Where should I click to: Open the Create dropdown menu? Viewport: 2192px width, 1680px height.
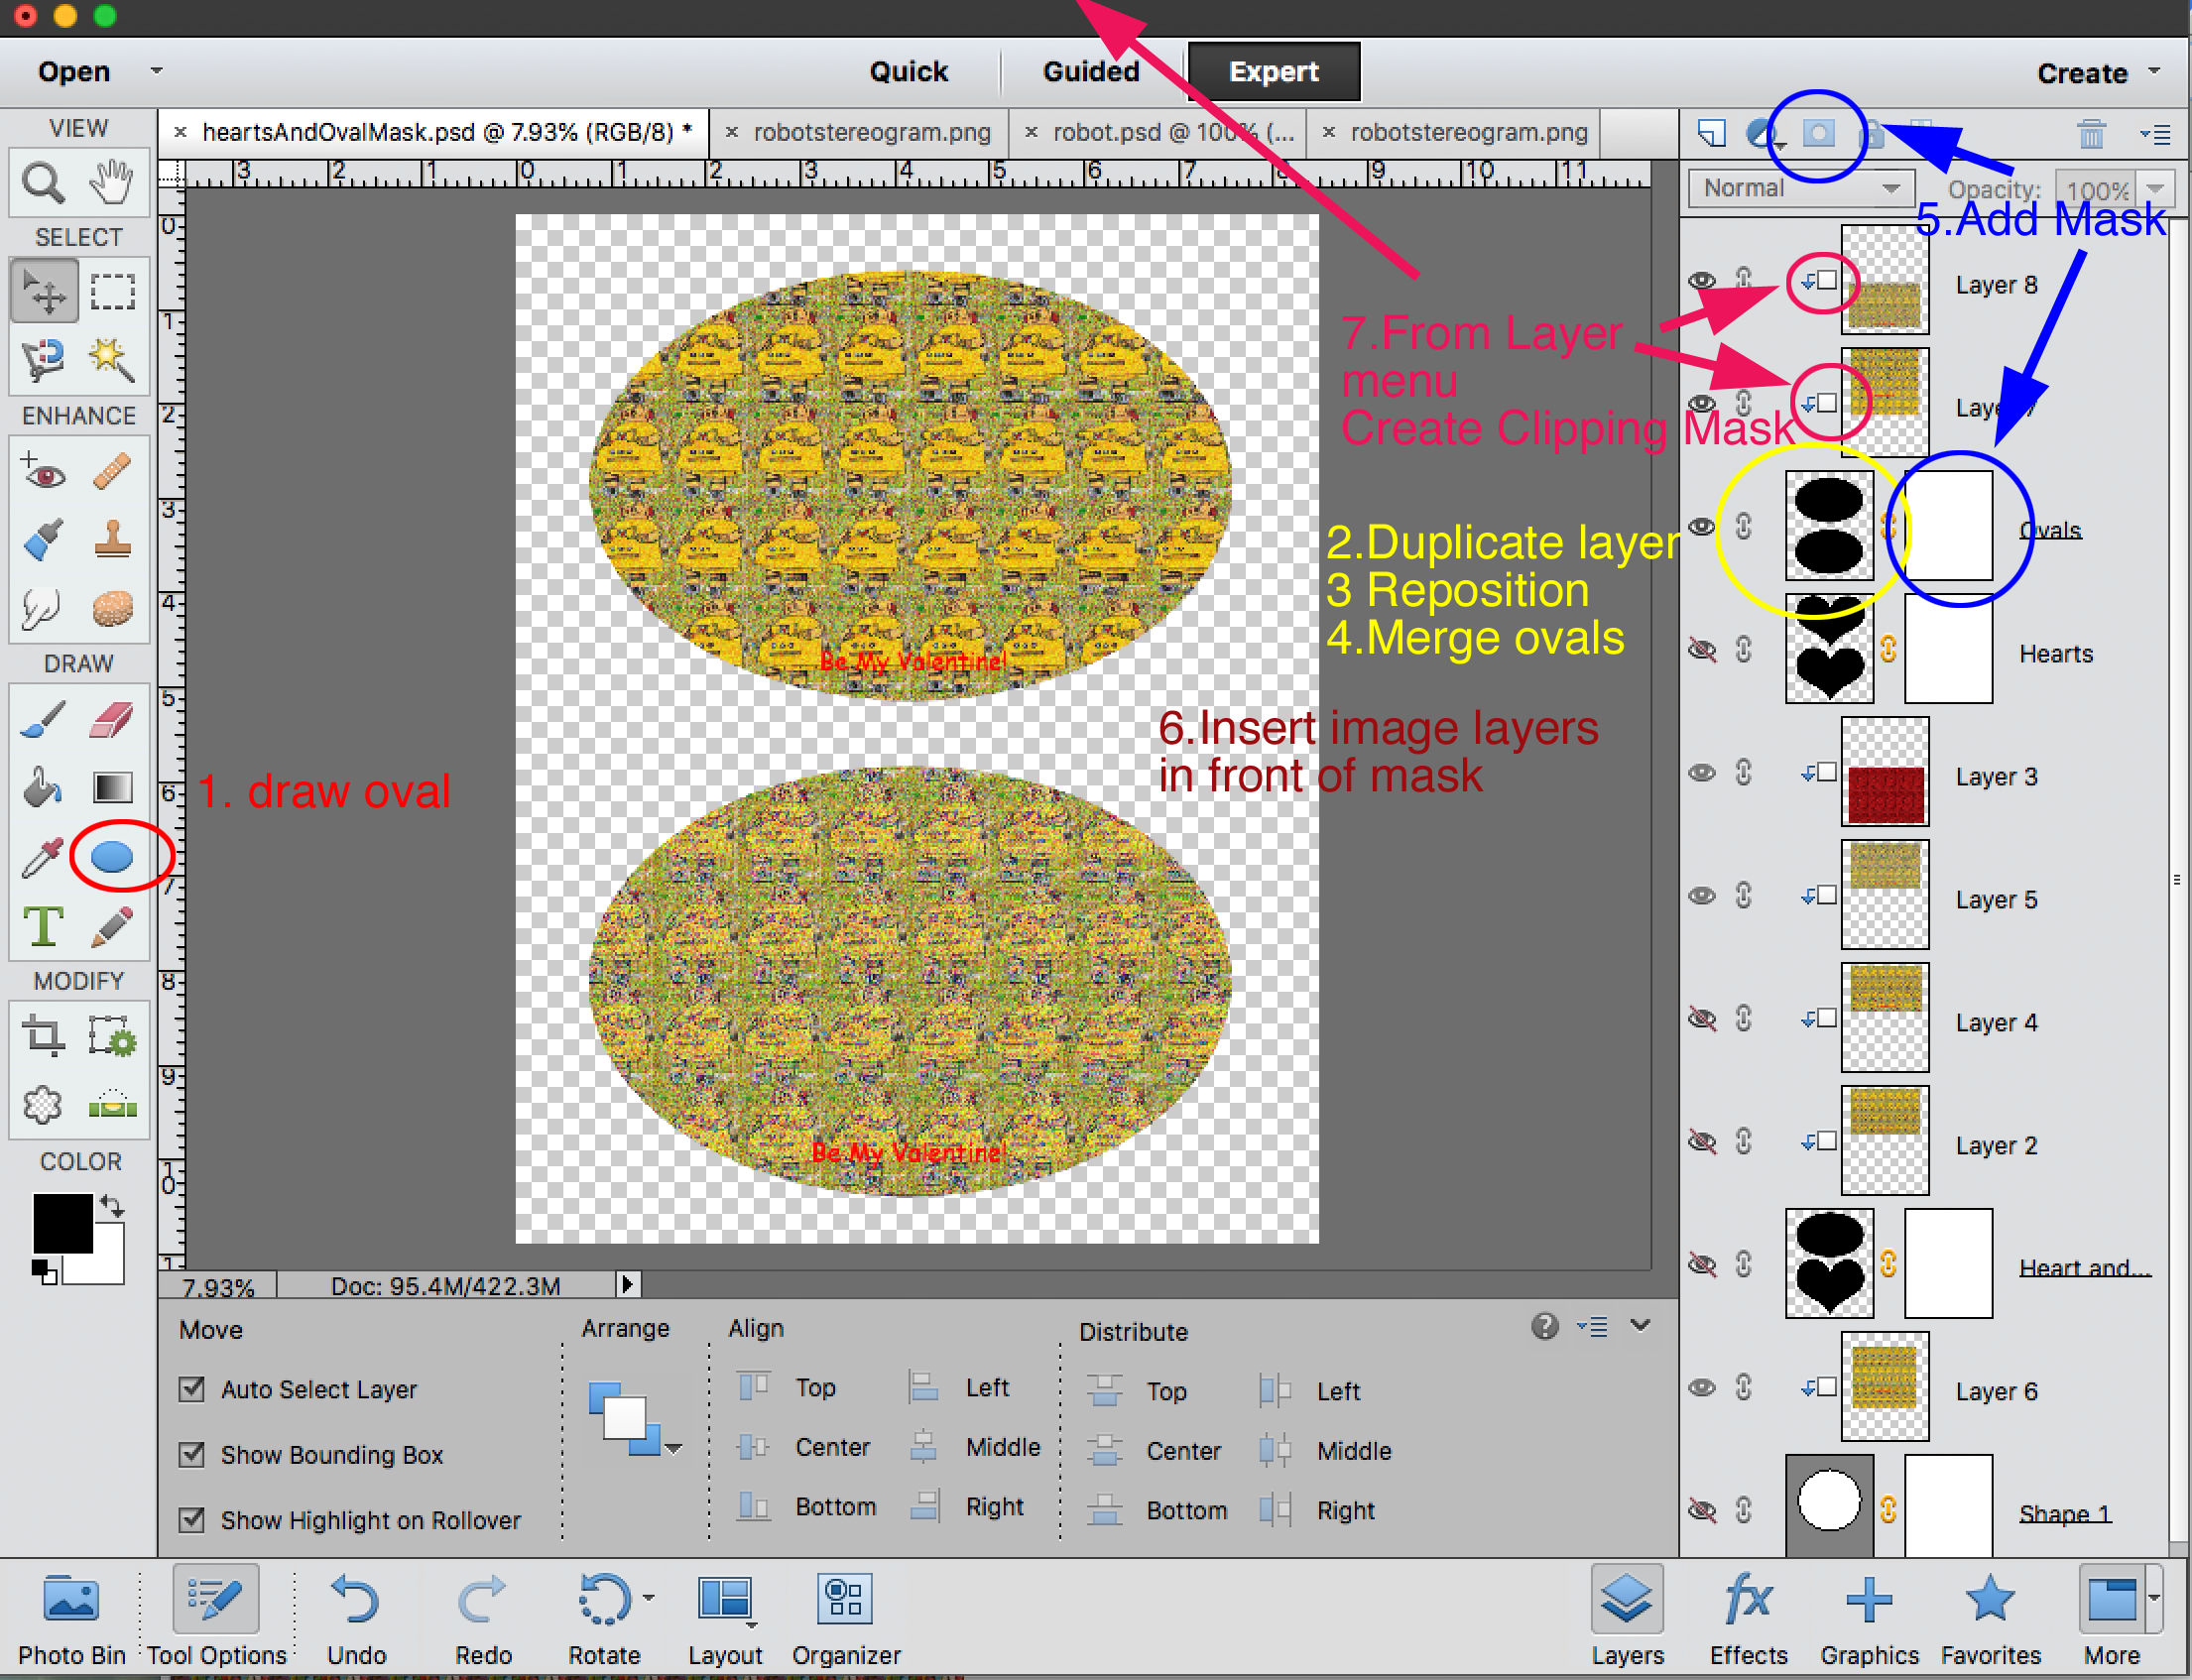(2095, 71)
